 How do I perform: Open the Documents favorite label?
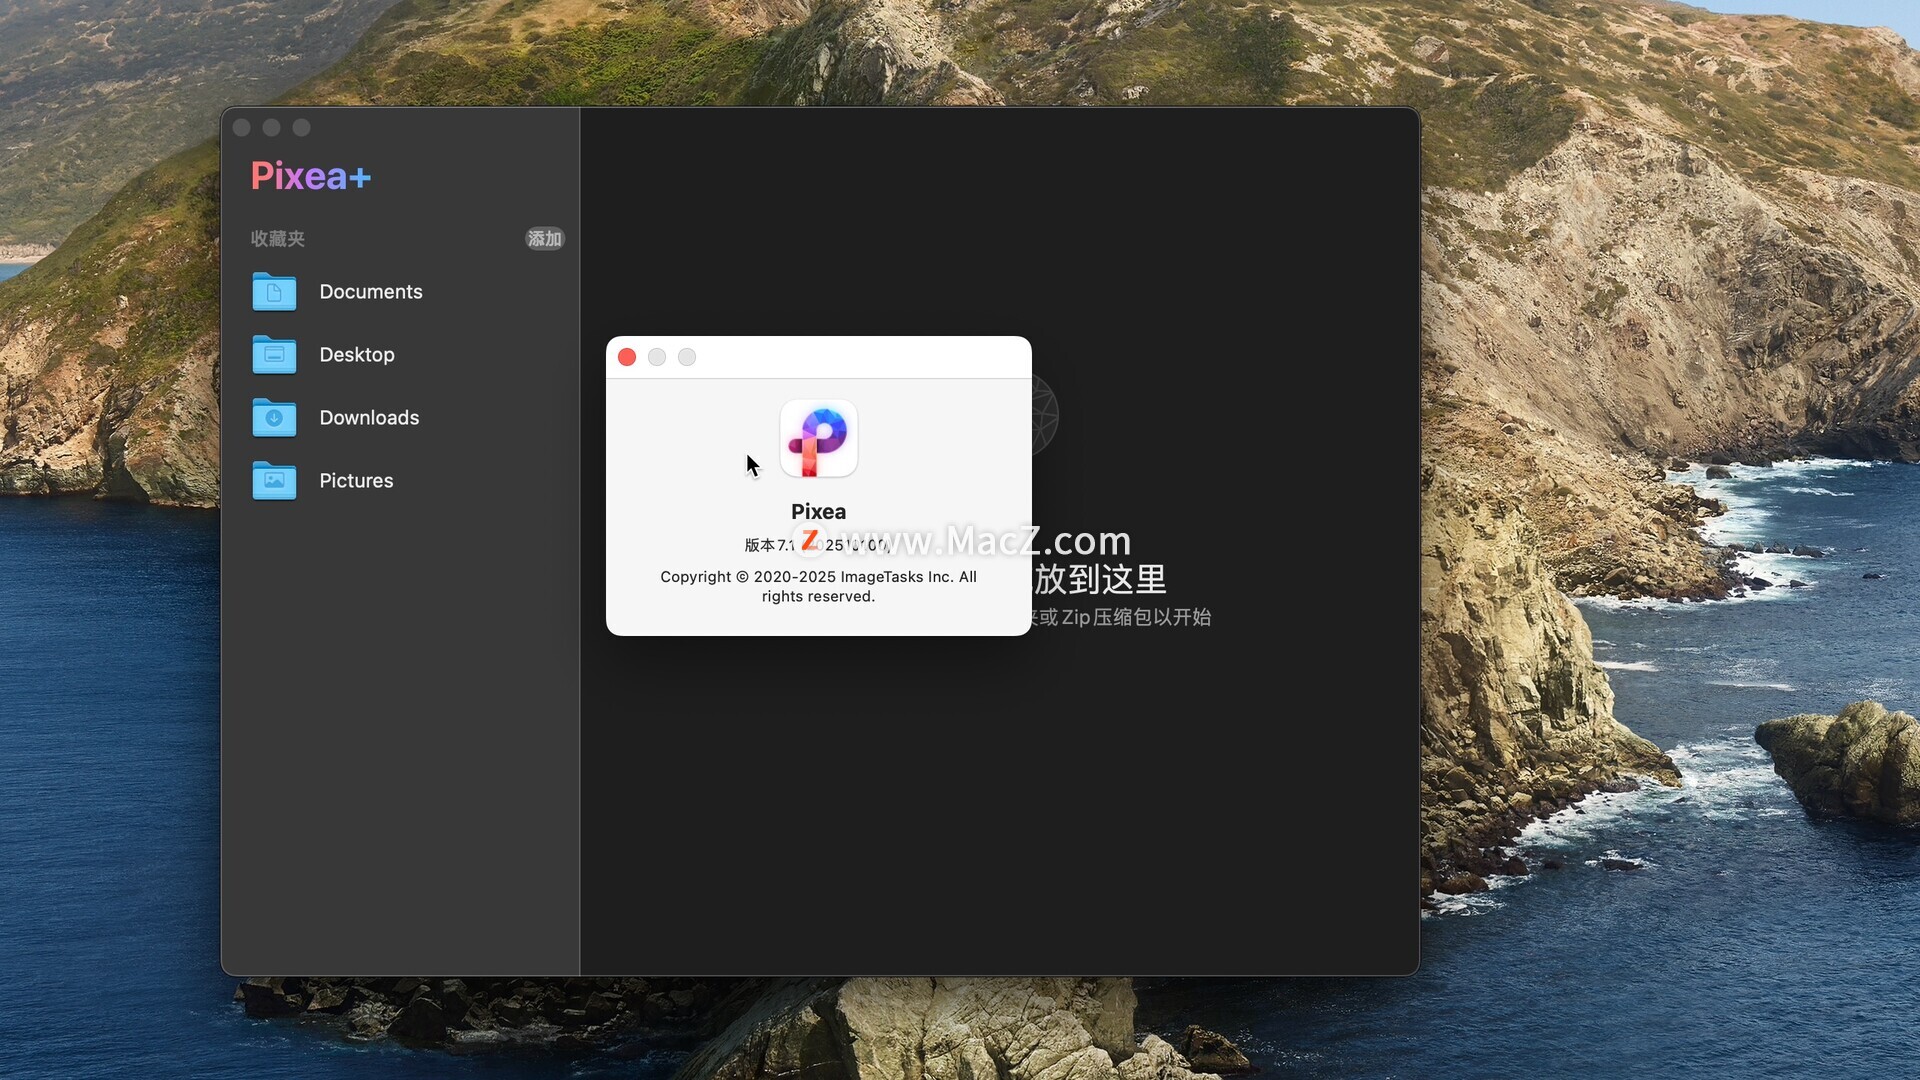[x=371, y=292]
